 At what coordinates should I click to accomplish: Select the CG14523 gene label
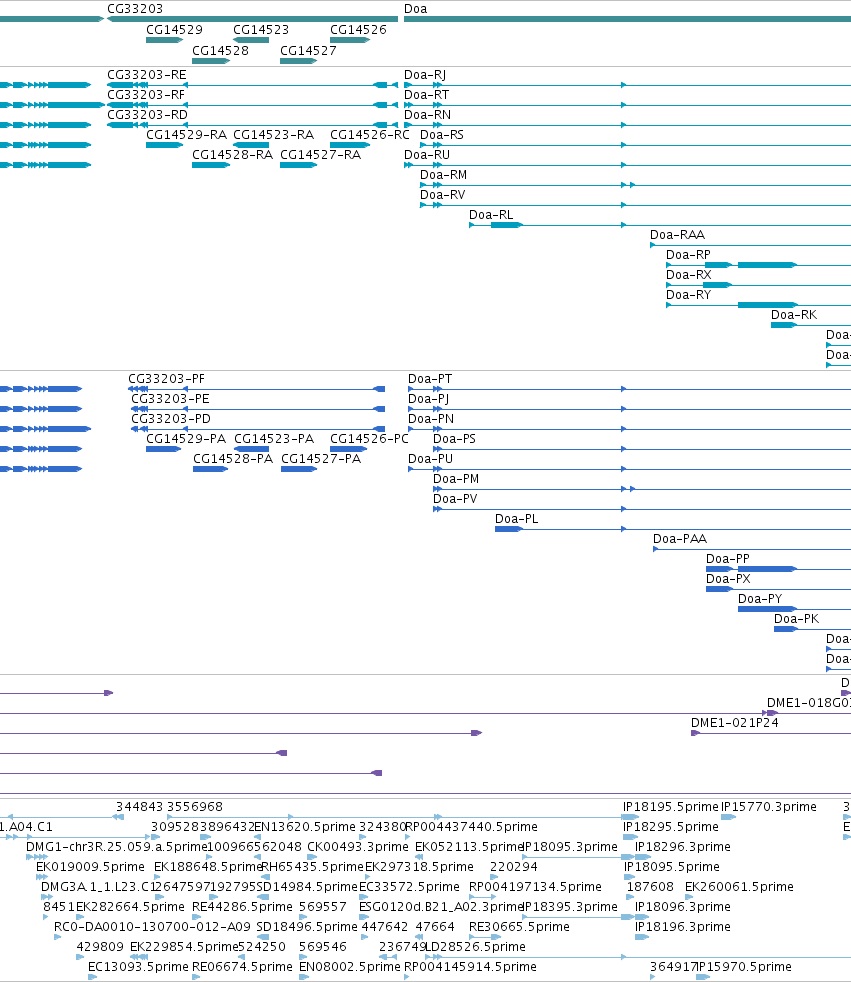click(x=260, y=29)
